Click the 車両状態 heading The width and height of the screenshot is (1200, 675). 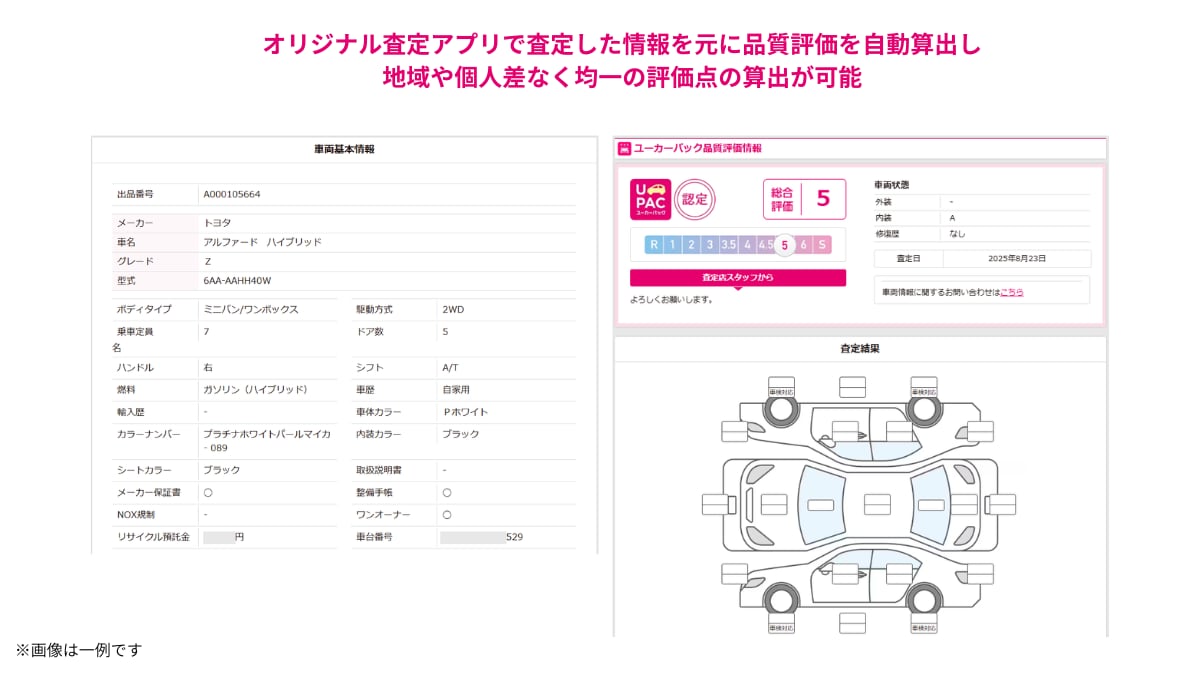click(x=891, y=185)
